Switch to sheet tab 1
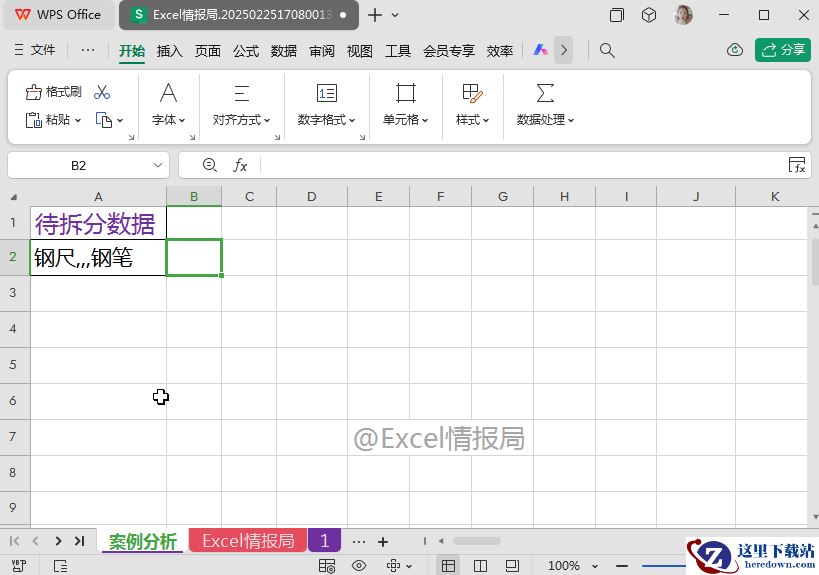 [x=324, y=541]
